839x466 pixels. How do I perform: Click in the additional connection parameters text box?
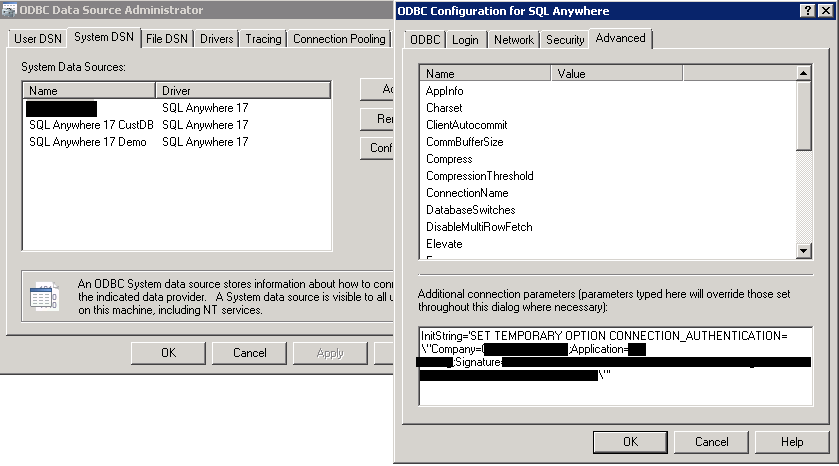(x=615, y=366)
